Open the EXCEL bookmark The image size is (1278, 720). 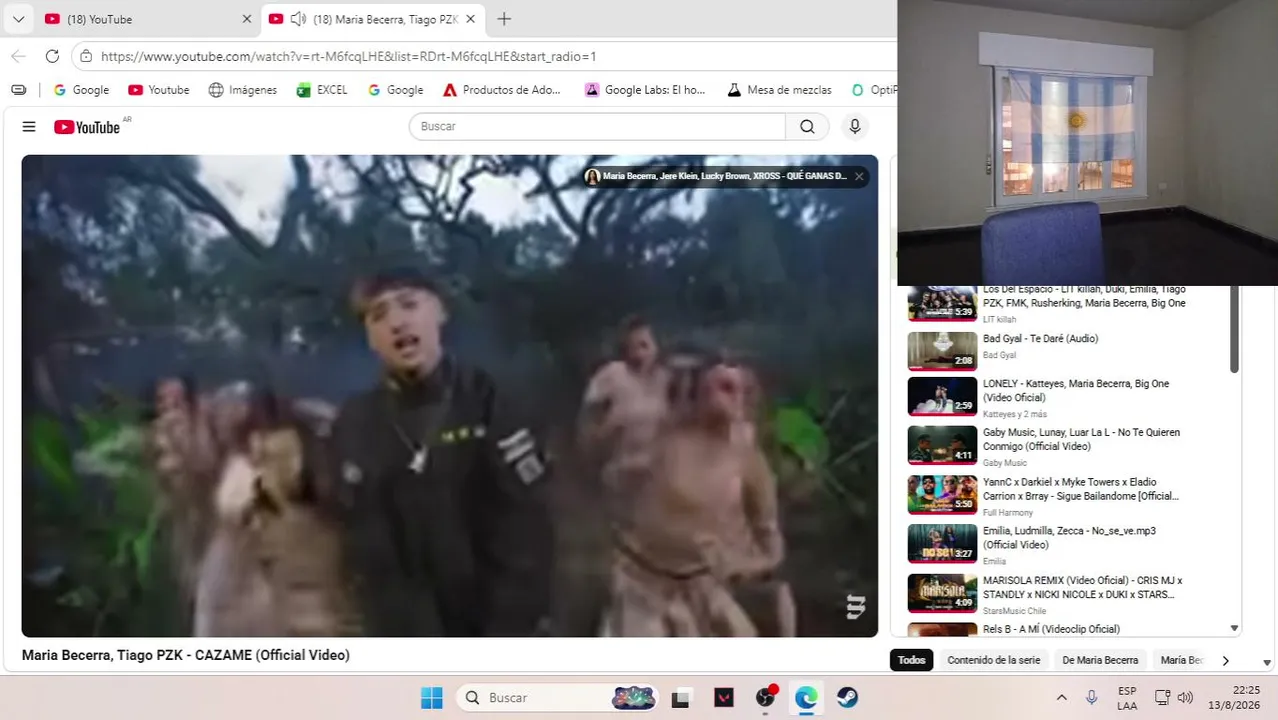(x=322, y=90)
